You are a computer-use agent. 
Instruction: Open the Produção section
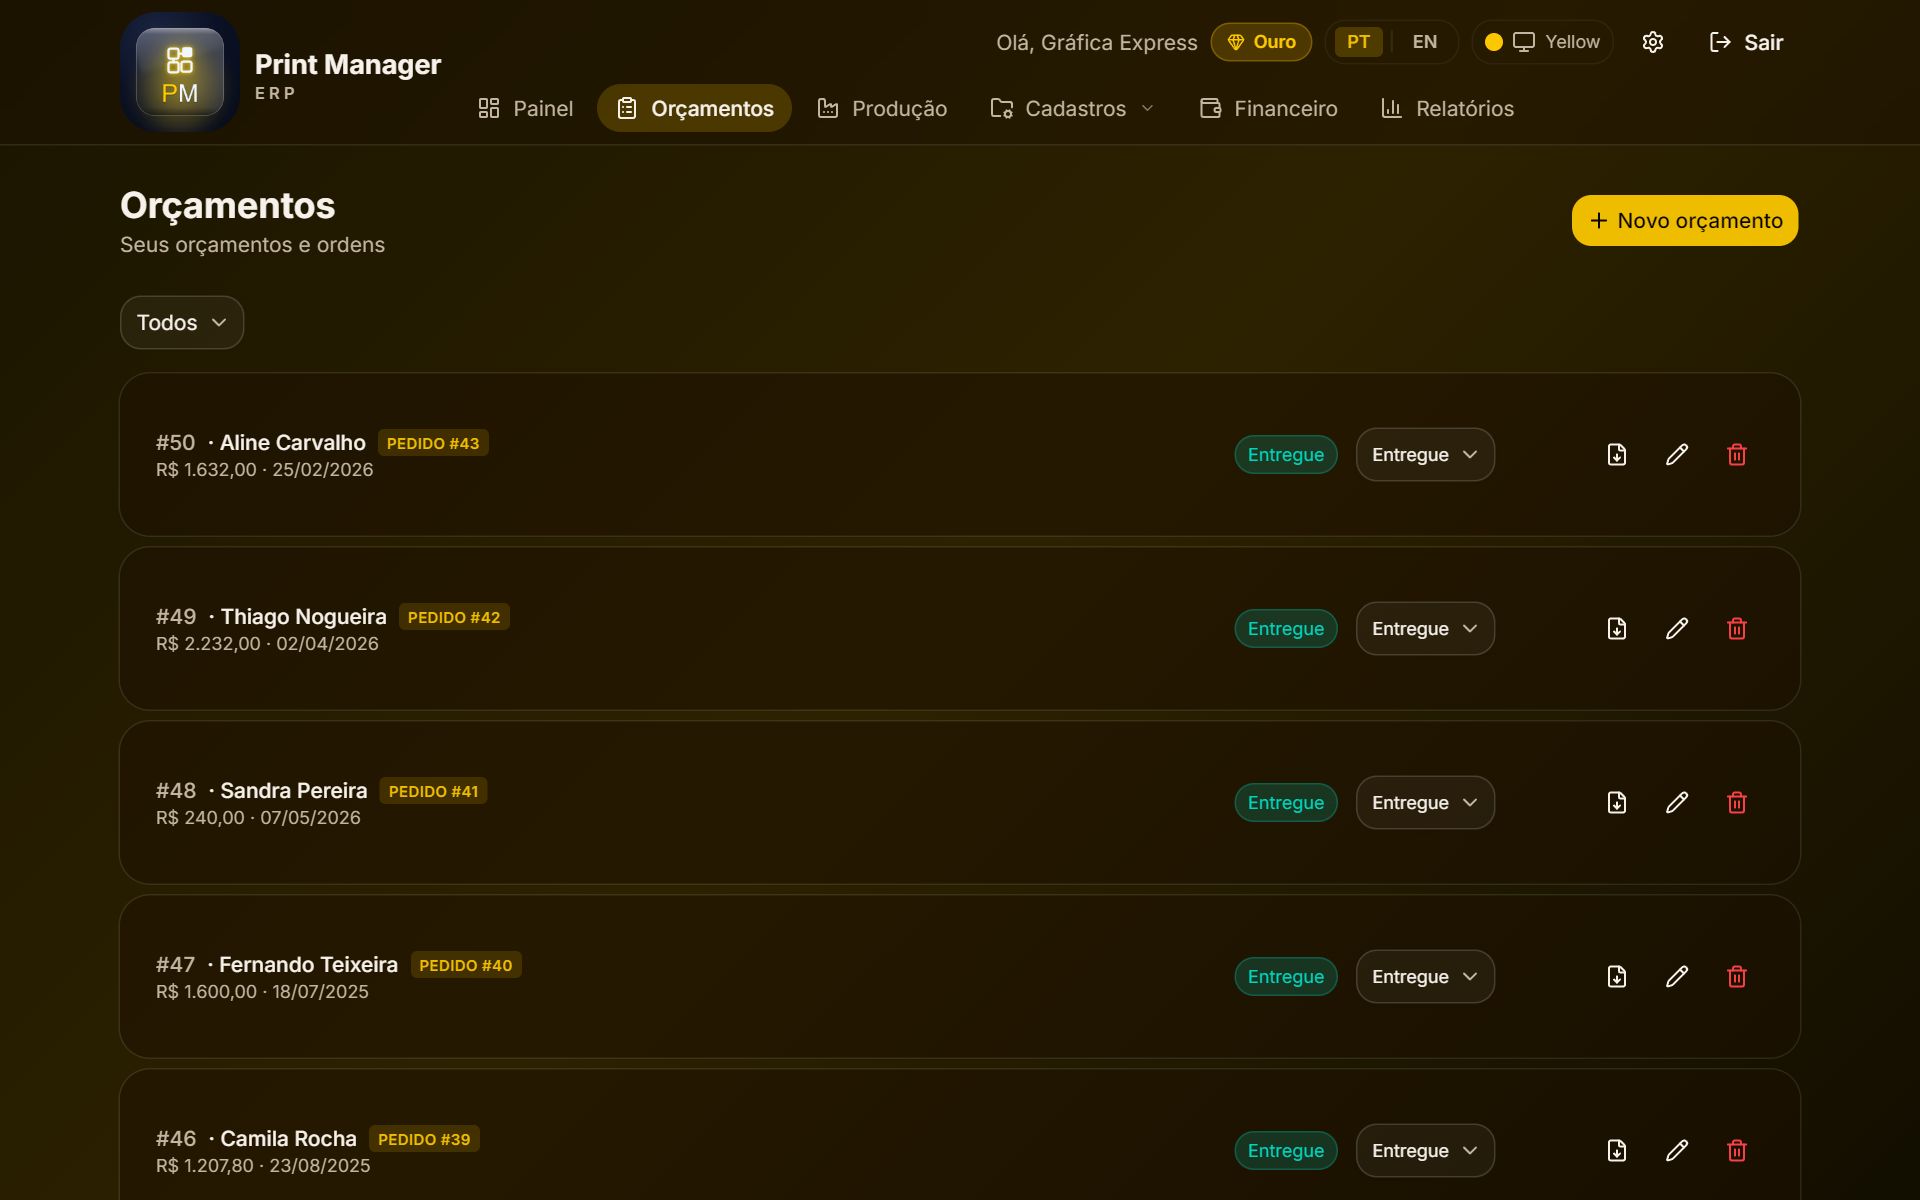coord(882,108)
